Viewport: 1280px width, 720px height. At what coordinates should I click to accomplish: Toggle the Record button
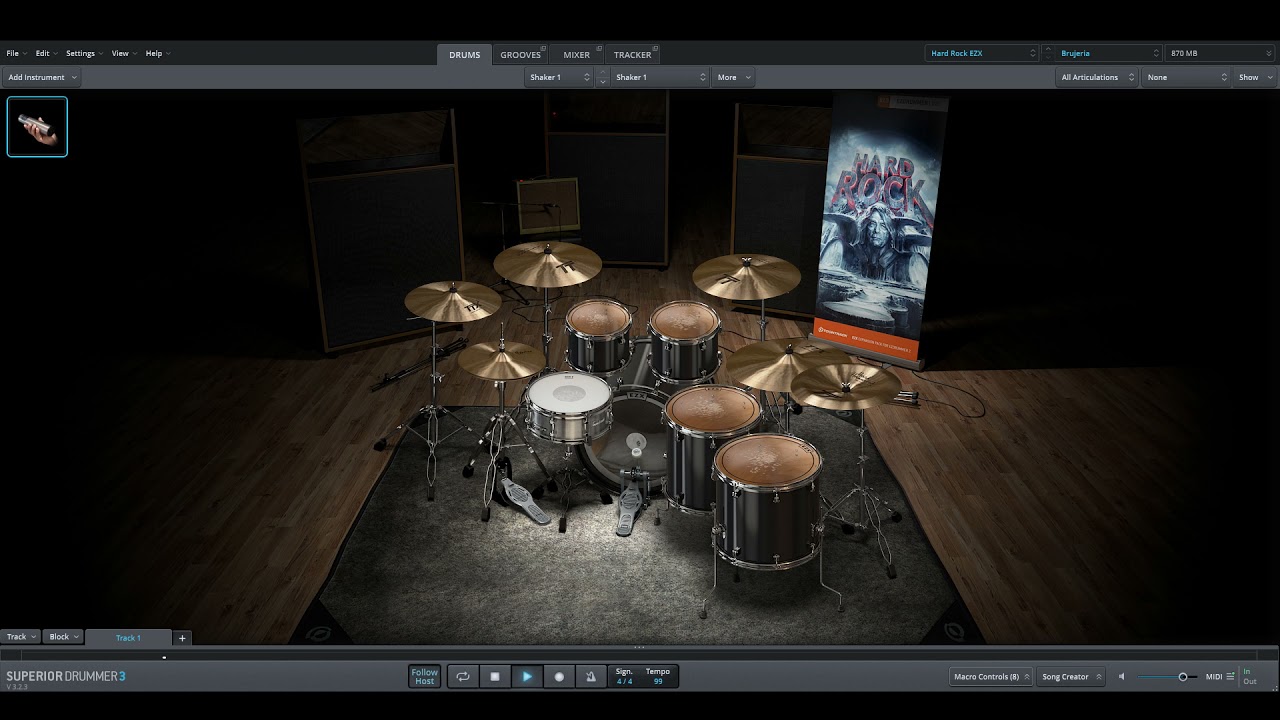[x=559, y=677]
